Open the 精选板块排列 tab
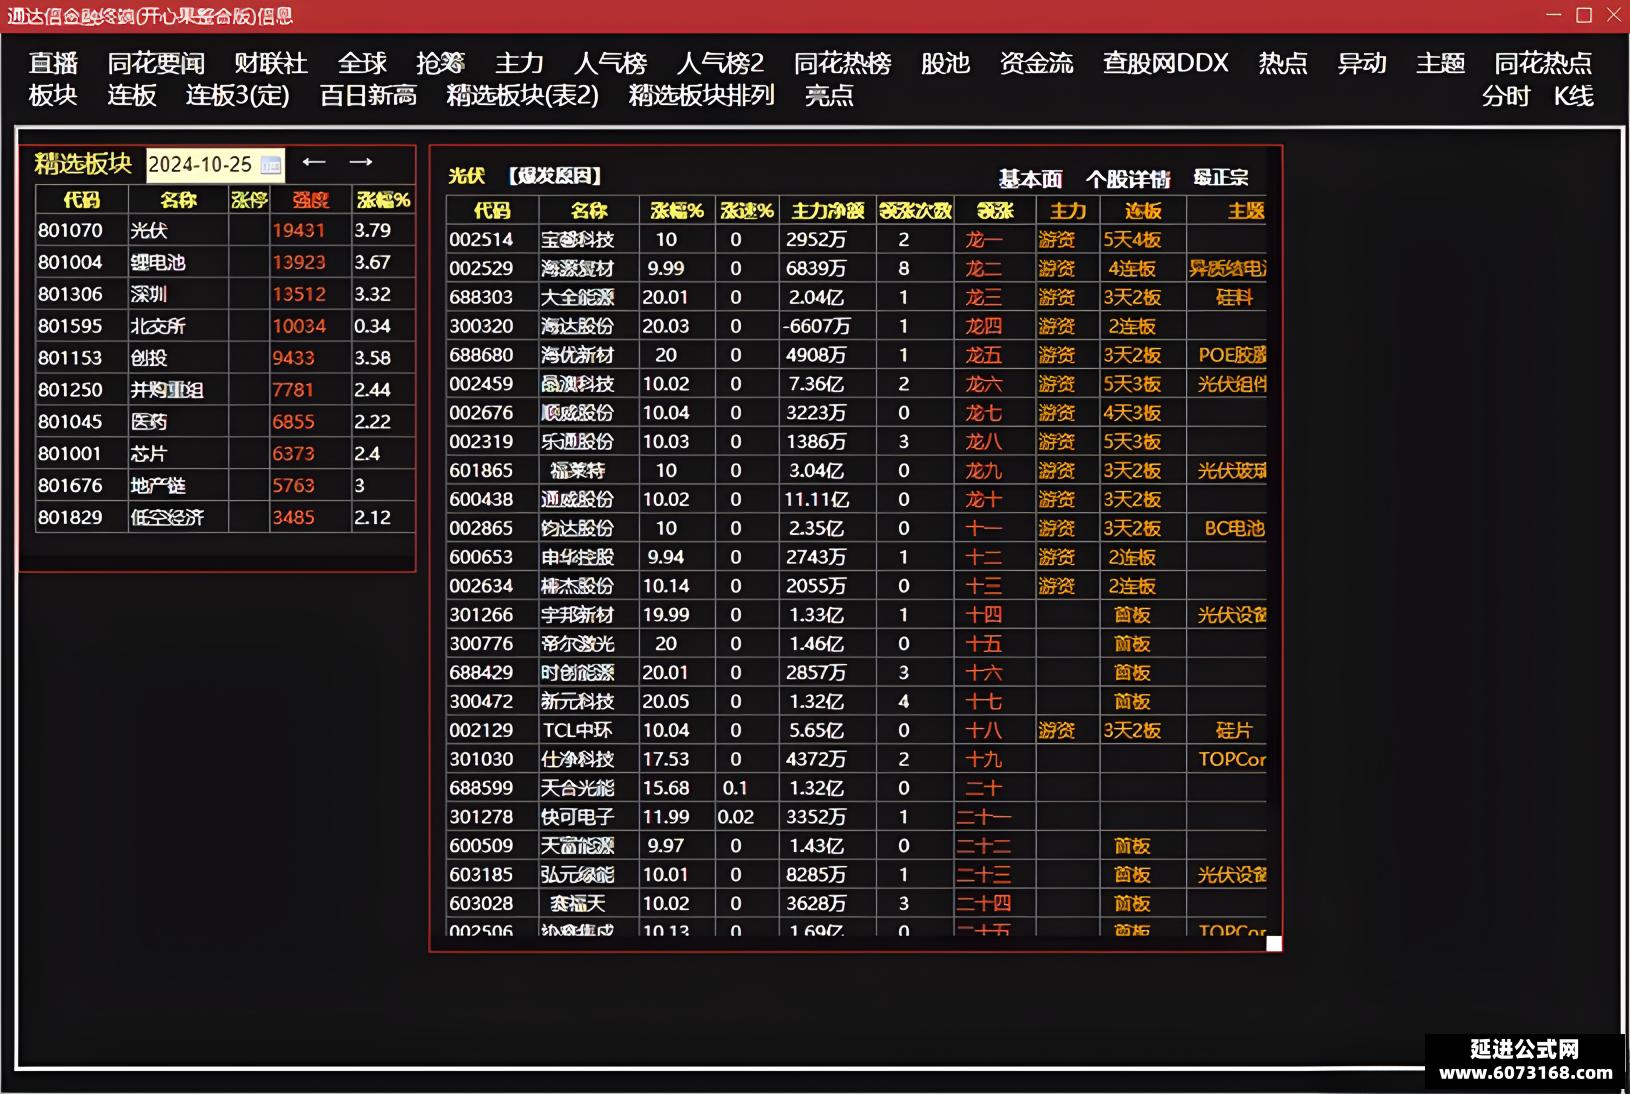 (x=702, y=96)
